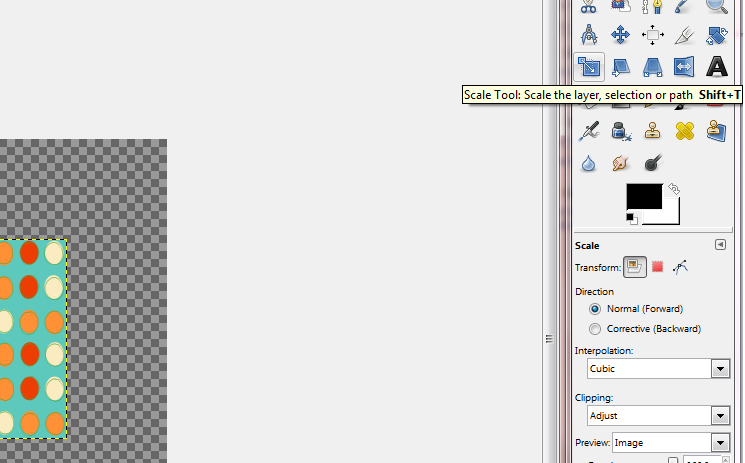Choose Normal (Forward) direction
Image resolution: width=745 pixels, height=463 pixels.
point(594,309)
